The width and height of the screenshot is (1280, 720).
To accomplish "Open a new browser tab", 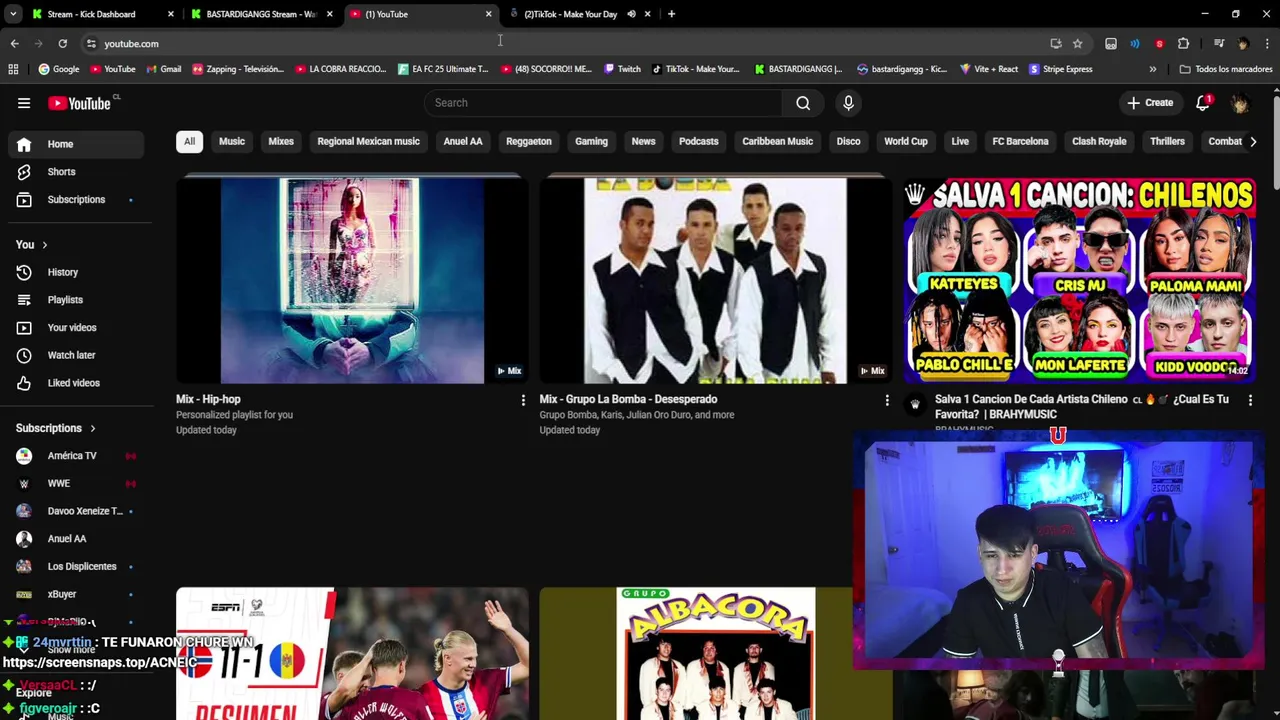I will [671, 14].
